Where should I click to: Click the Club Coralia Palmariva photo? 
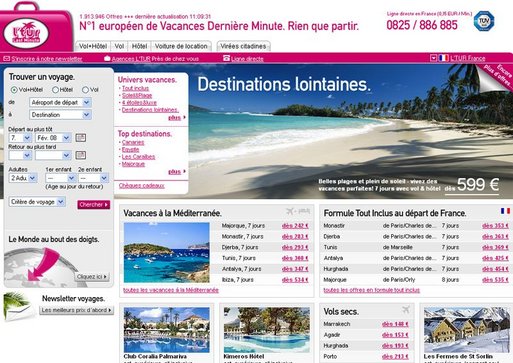pyautogui.click(x=167, y=330)
